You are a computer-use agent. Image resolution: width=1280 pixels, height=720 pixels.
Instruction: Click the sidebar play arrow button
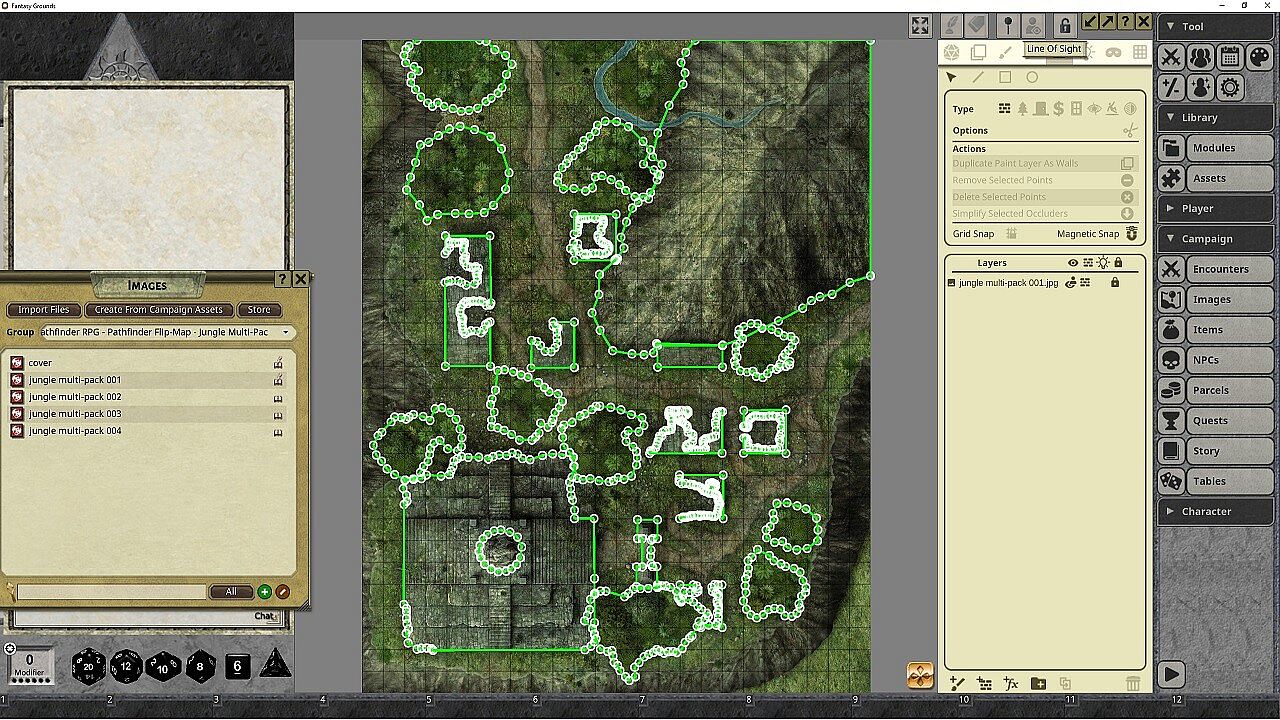coord(1171,674)
